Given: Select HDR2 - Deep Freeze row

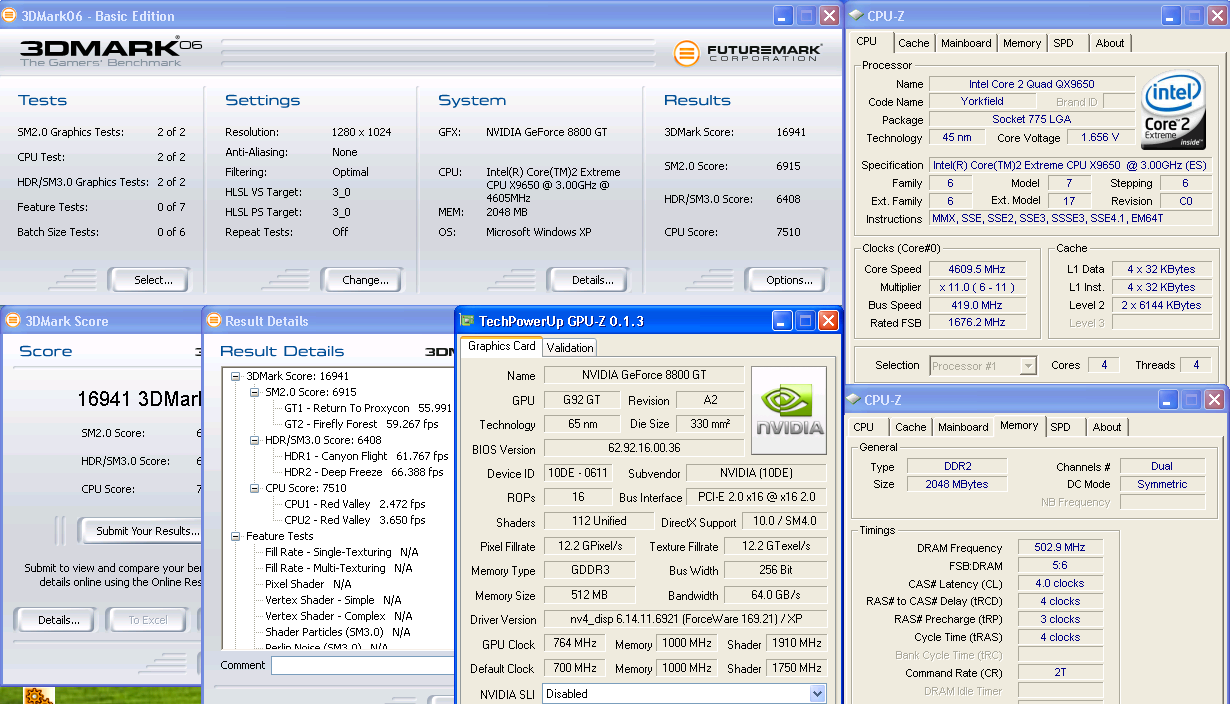Looking at the screenshot, I should pyautogui.click(x=364, y=472).
